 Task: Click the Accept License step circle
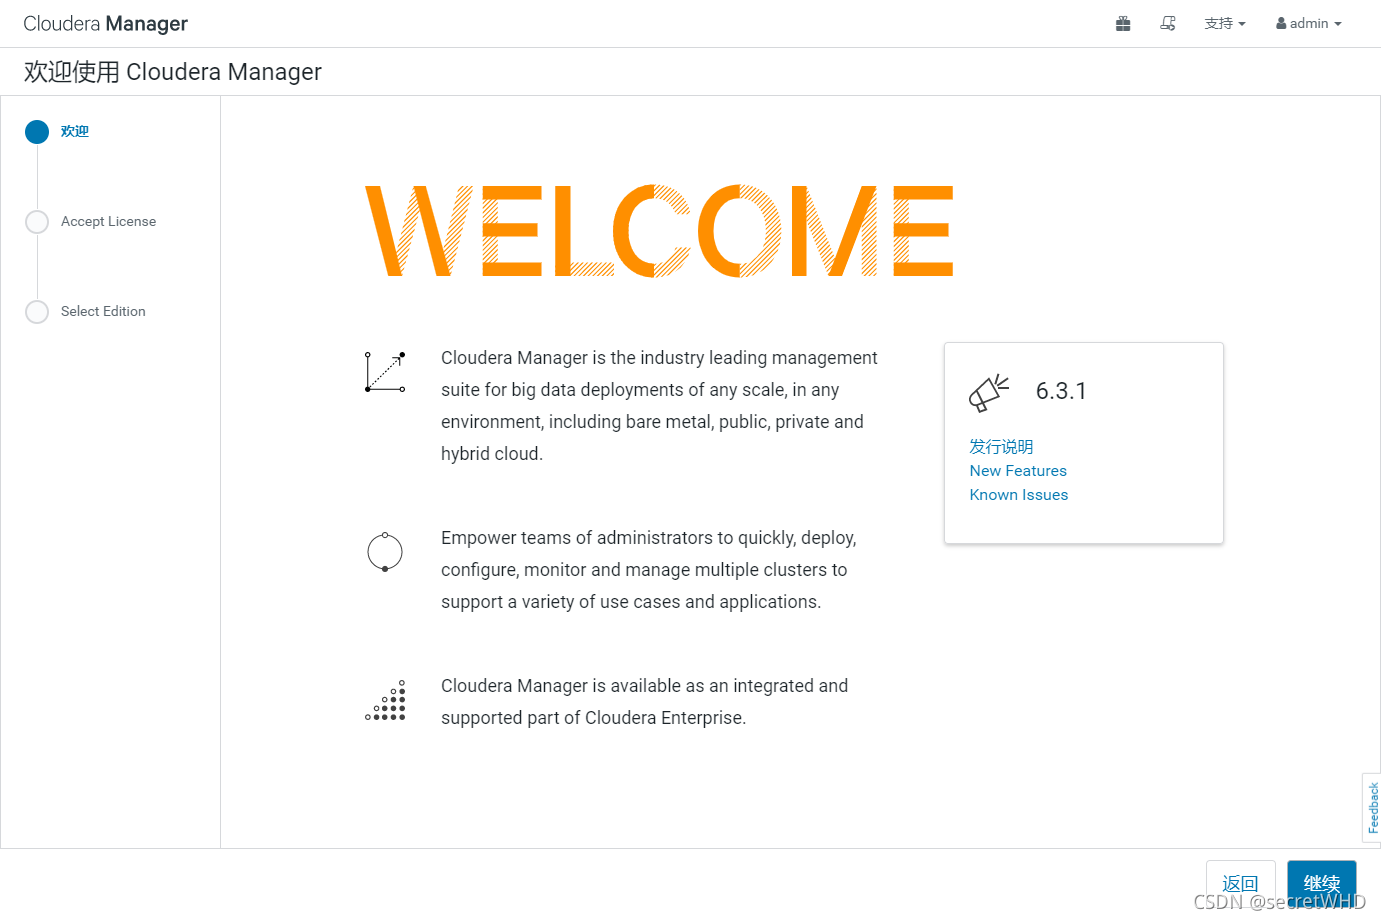tap(37, 222)
